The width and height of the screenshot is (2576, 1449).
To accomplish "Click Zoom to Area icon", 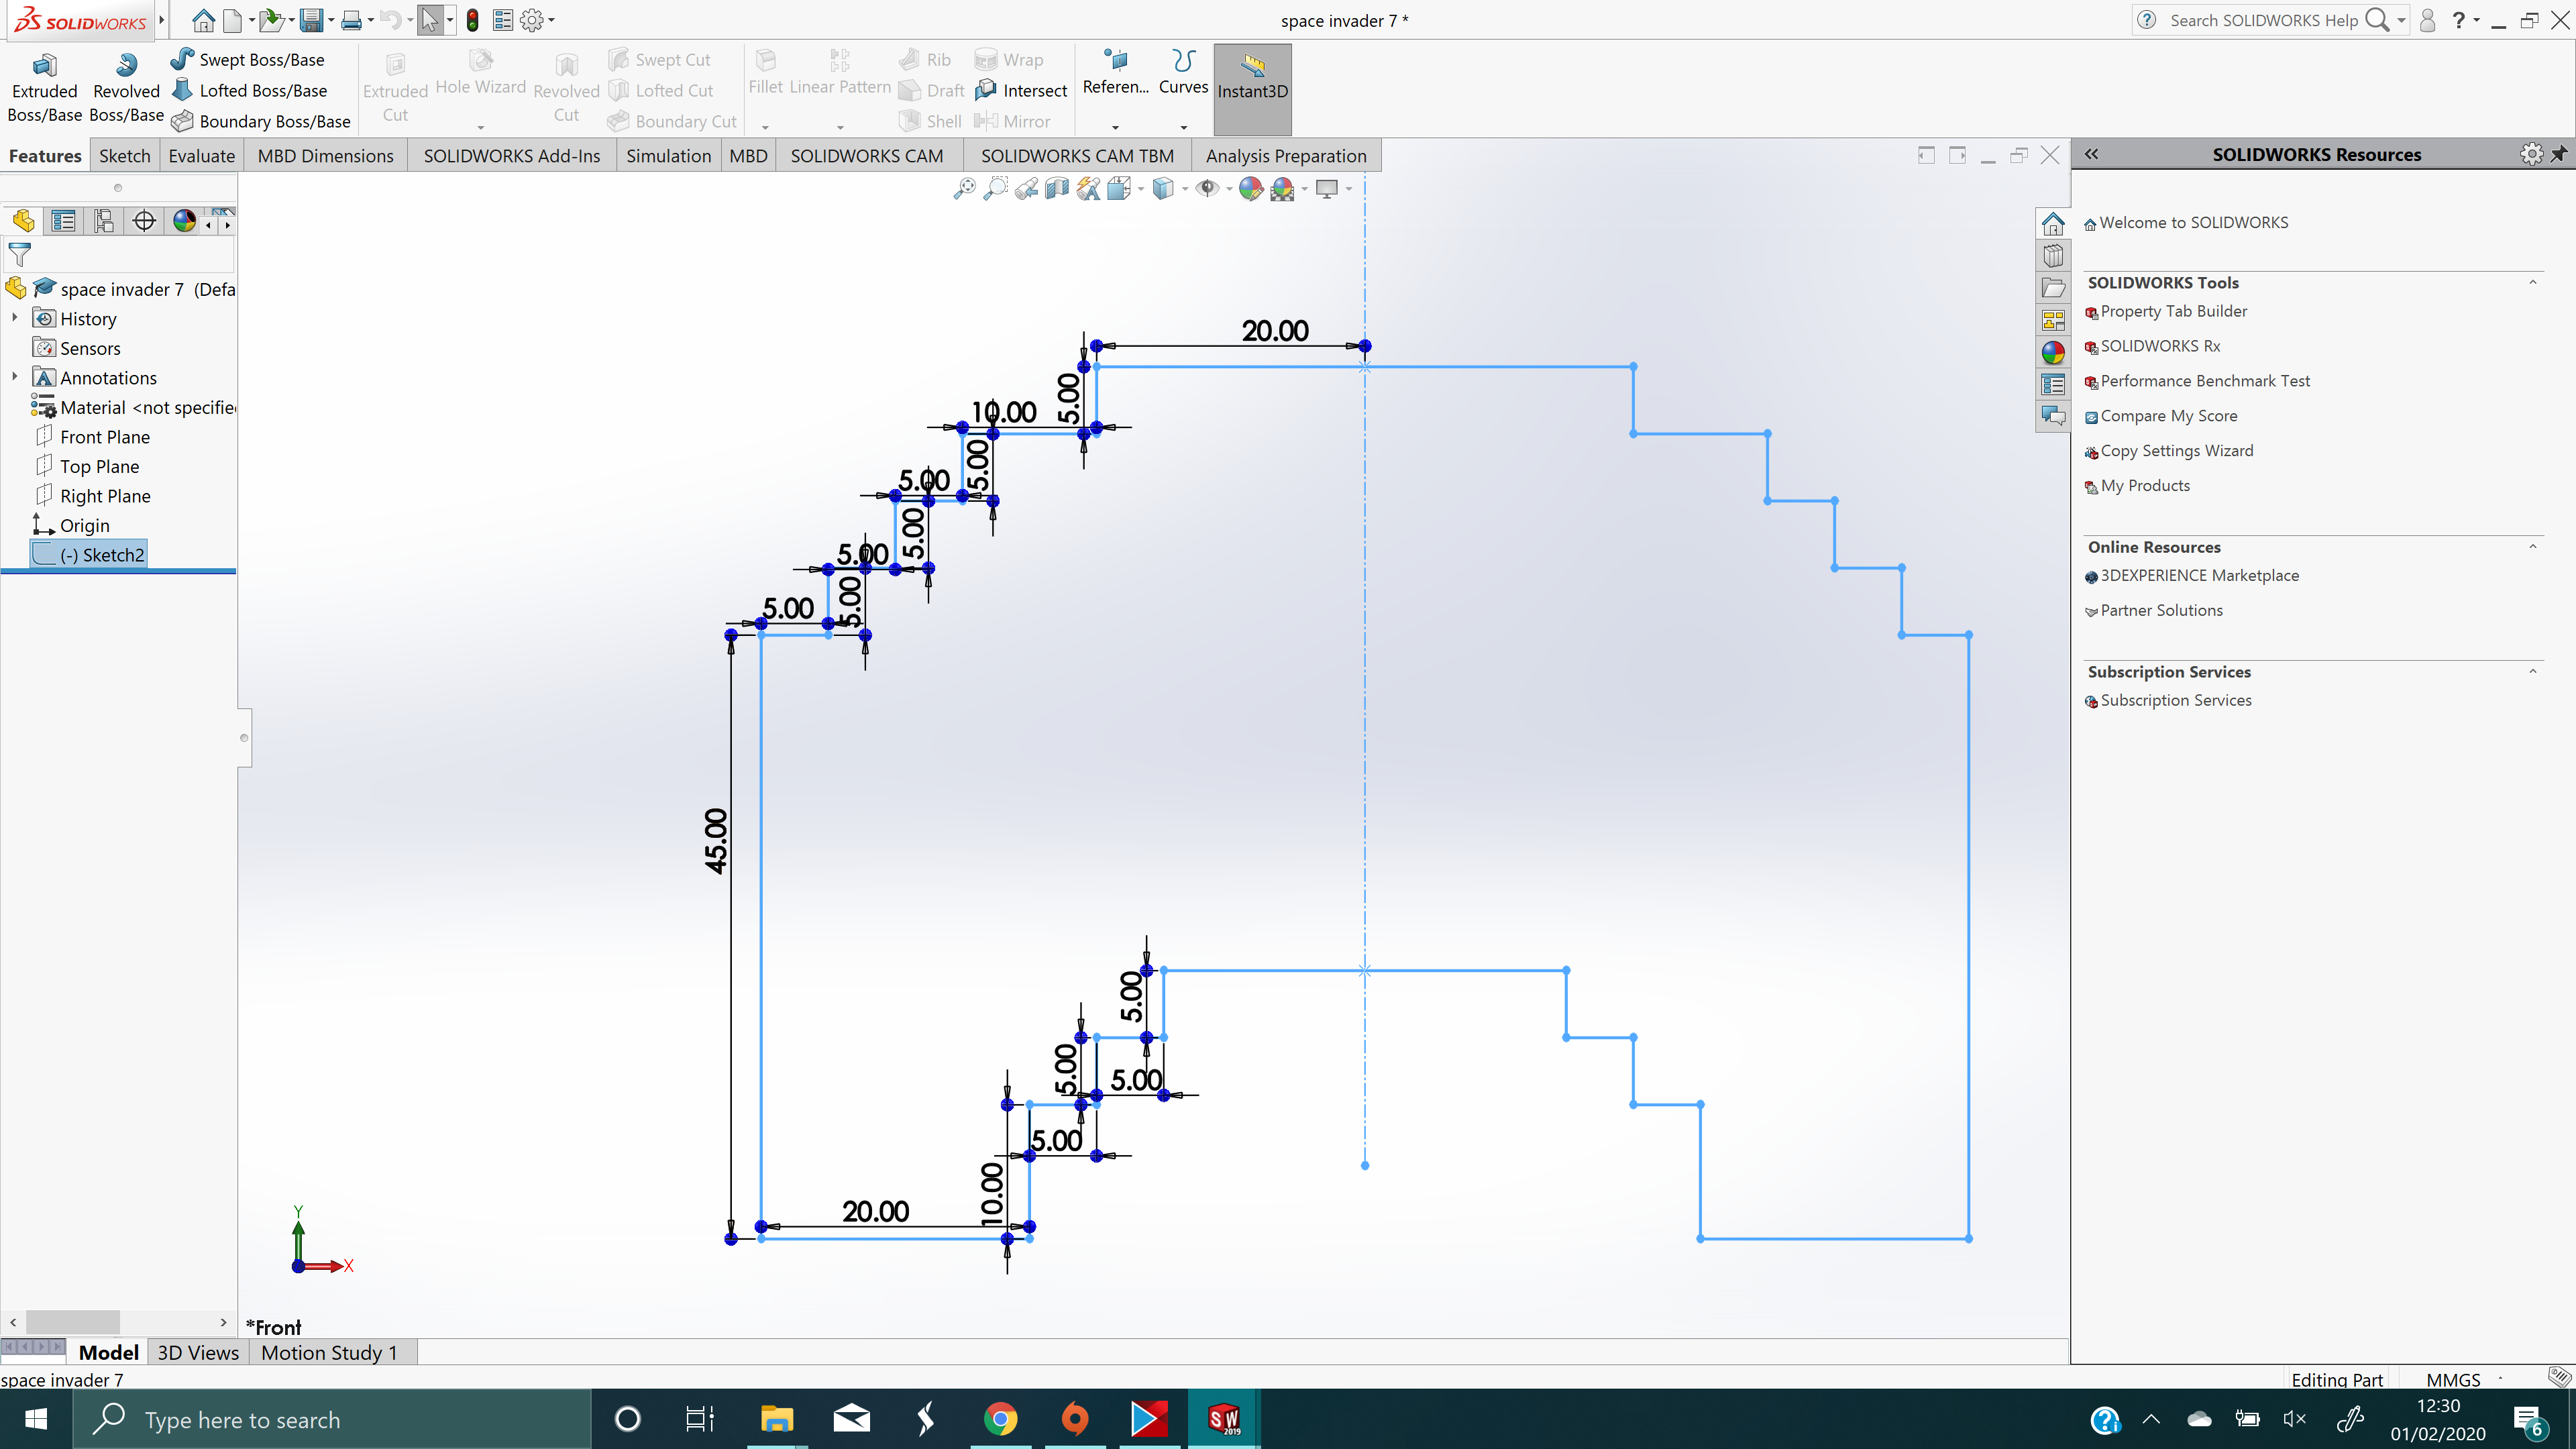I will (995, 188).
